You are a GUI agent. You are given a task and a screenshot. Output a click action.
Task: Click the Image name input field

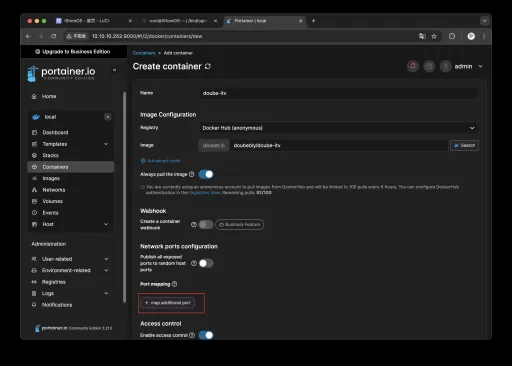pyautogui.click(x=339, y=145)
